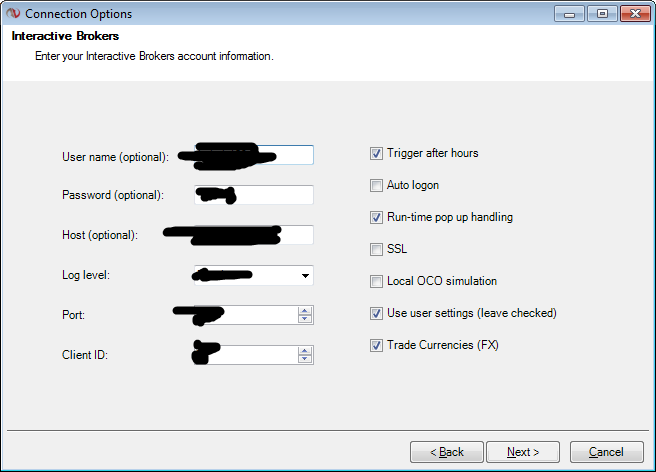This screenshot has width=656, height=472.
Task: Focus the Password input field
Action: coord(254,195)
